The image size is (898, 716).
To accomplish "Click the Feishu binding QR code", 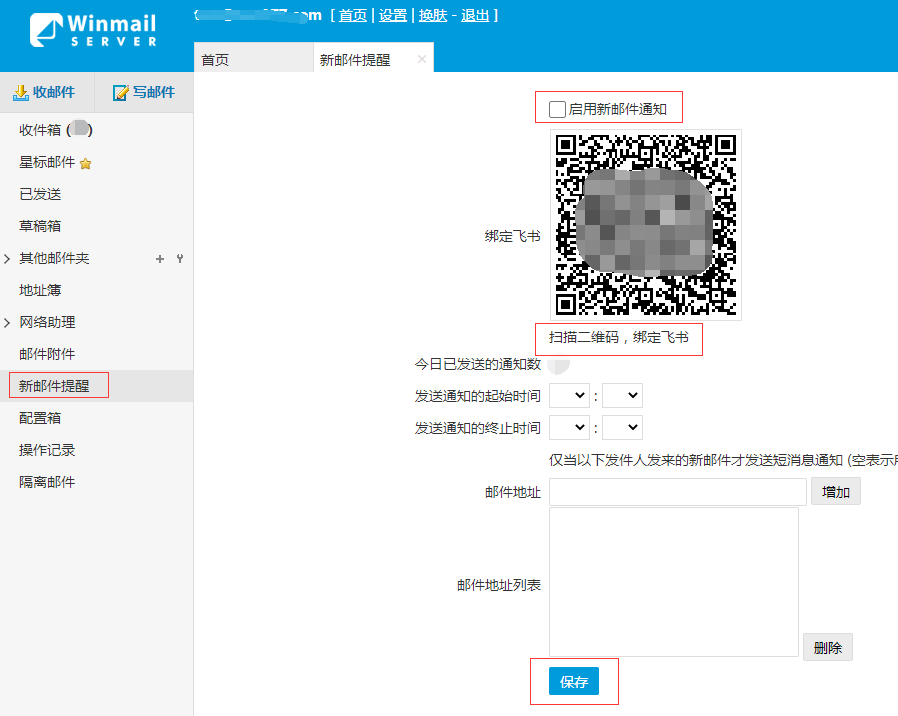I will click(645, 224).
